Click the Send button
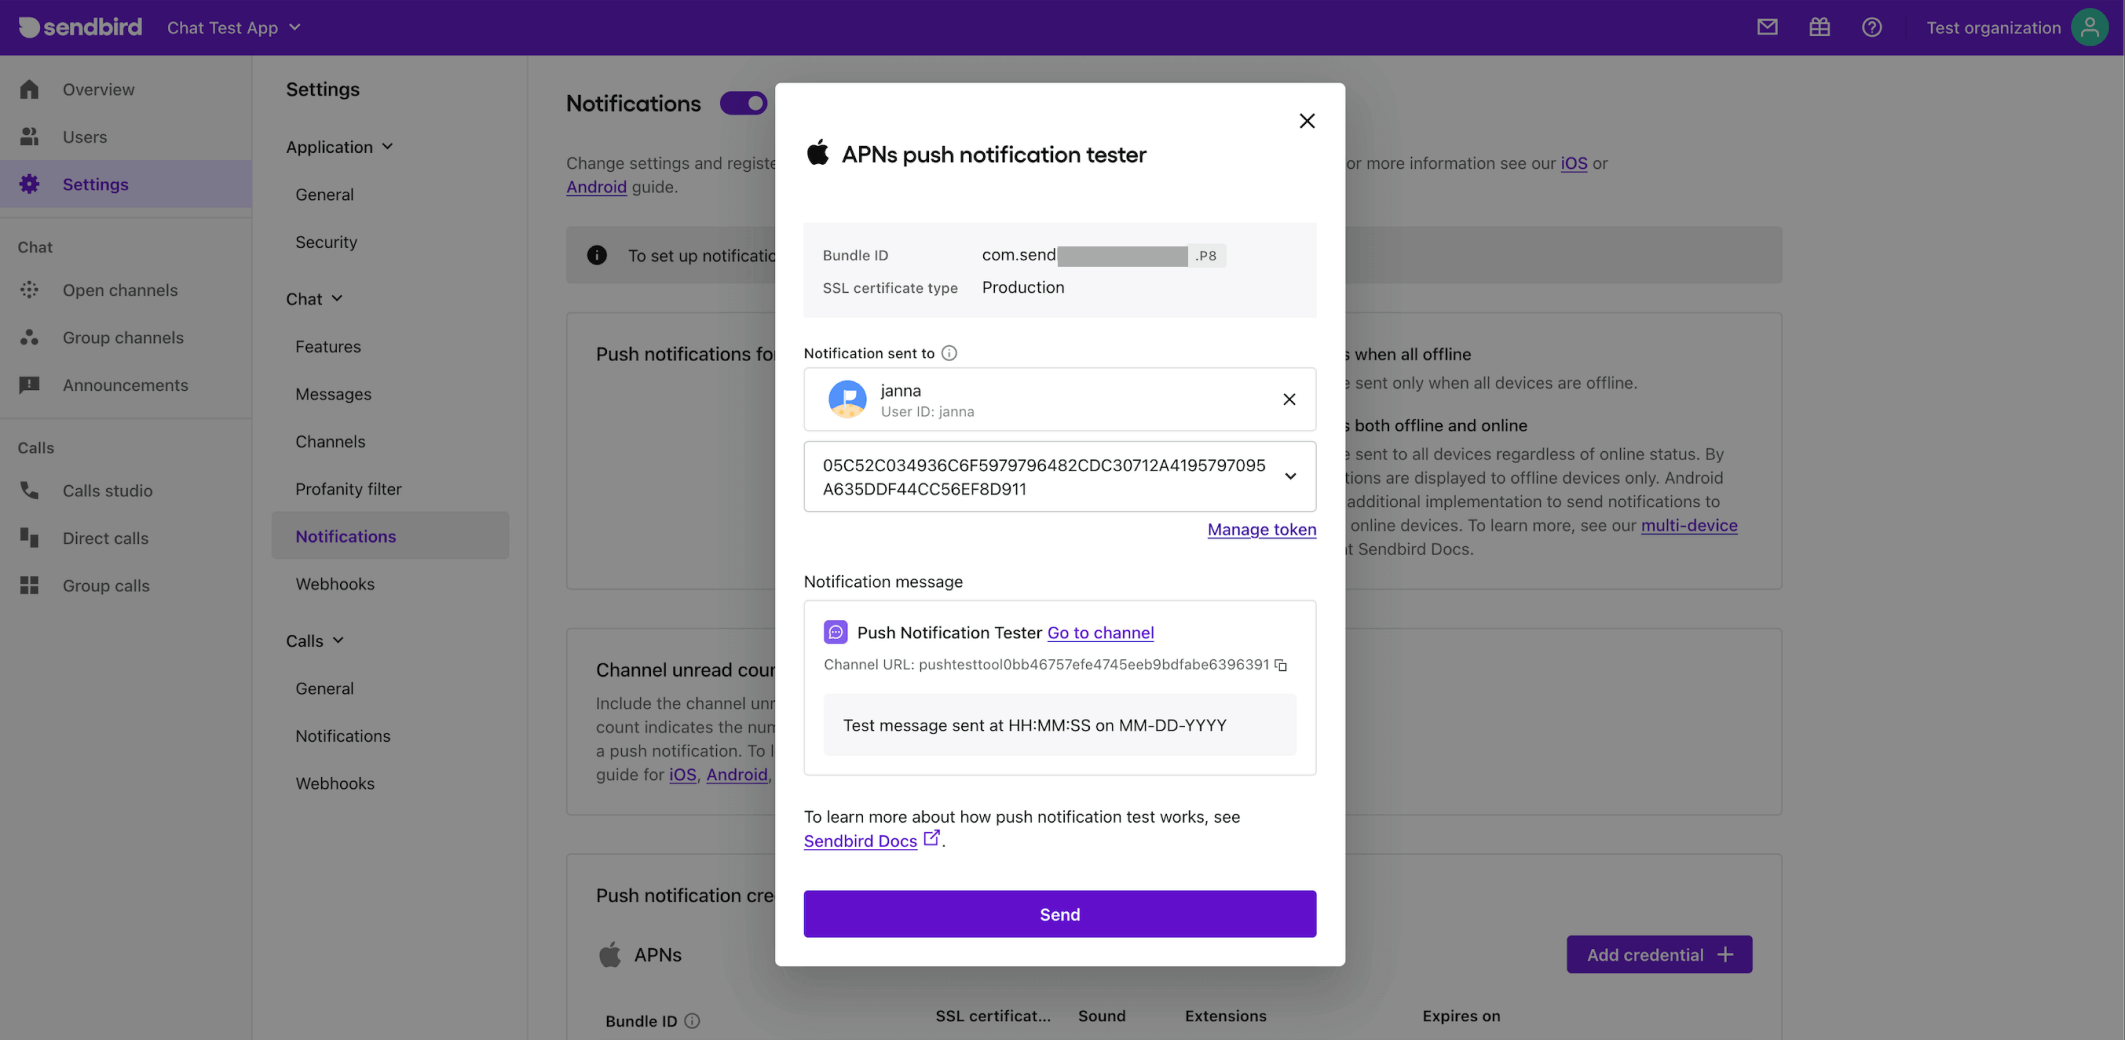2125x1040 pixels. (1059, 914)
